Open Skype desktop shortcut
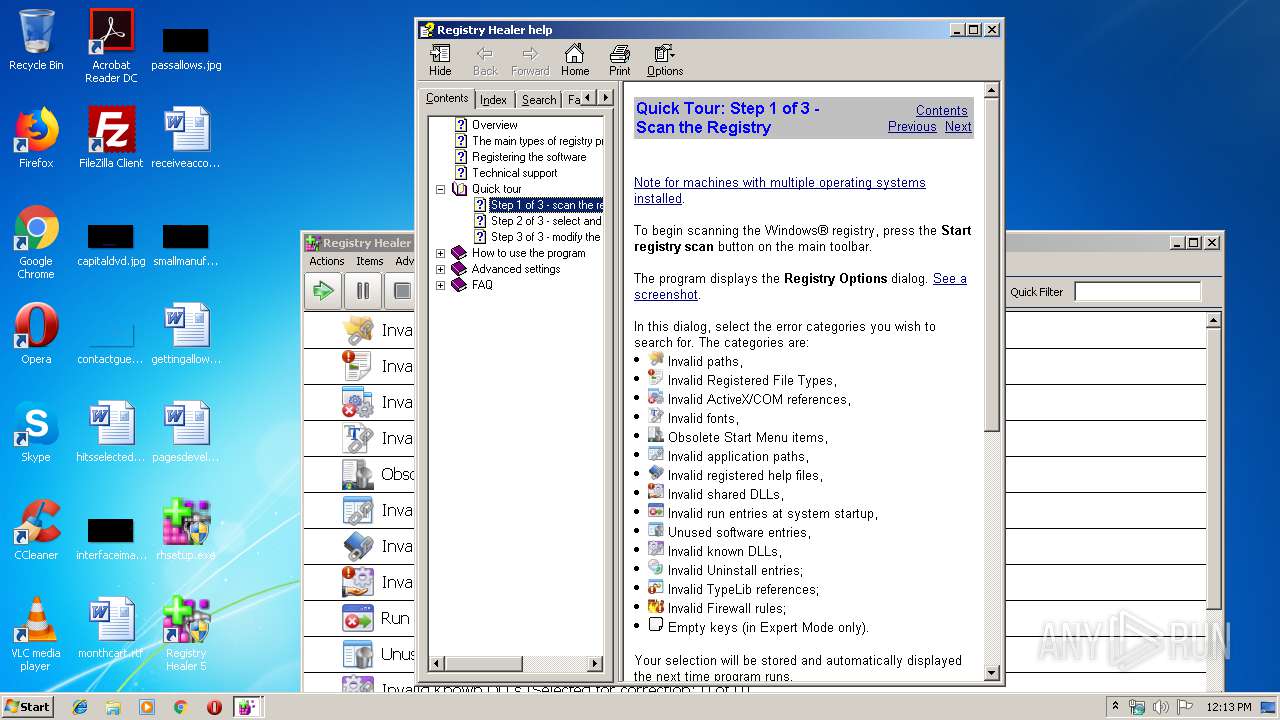1280x720 pixels. [x=36, y=432]
